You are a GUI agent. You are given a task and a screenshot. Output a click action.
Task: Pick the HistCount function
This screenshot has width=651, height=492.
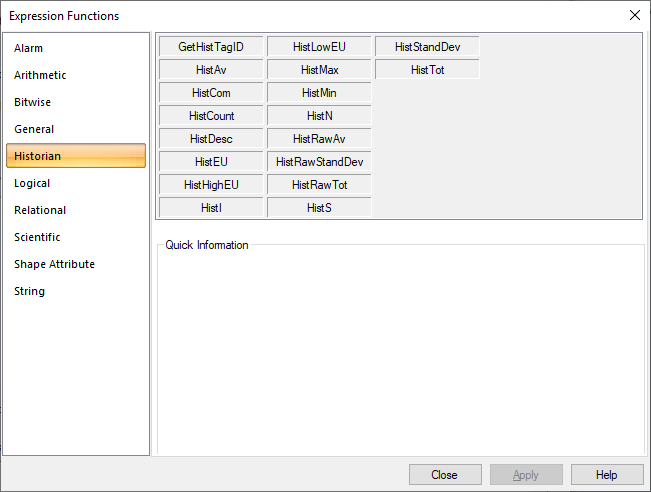click(x=211, y=116)
